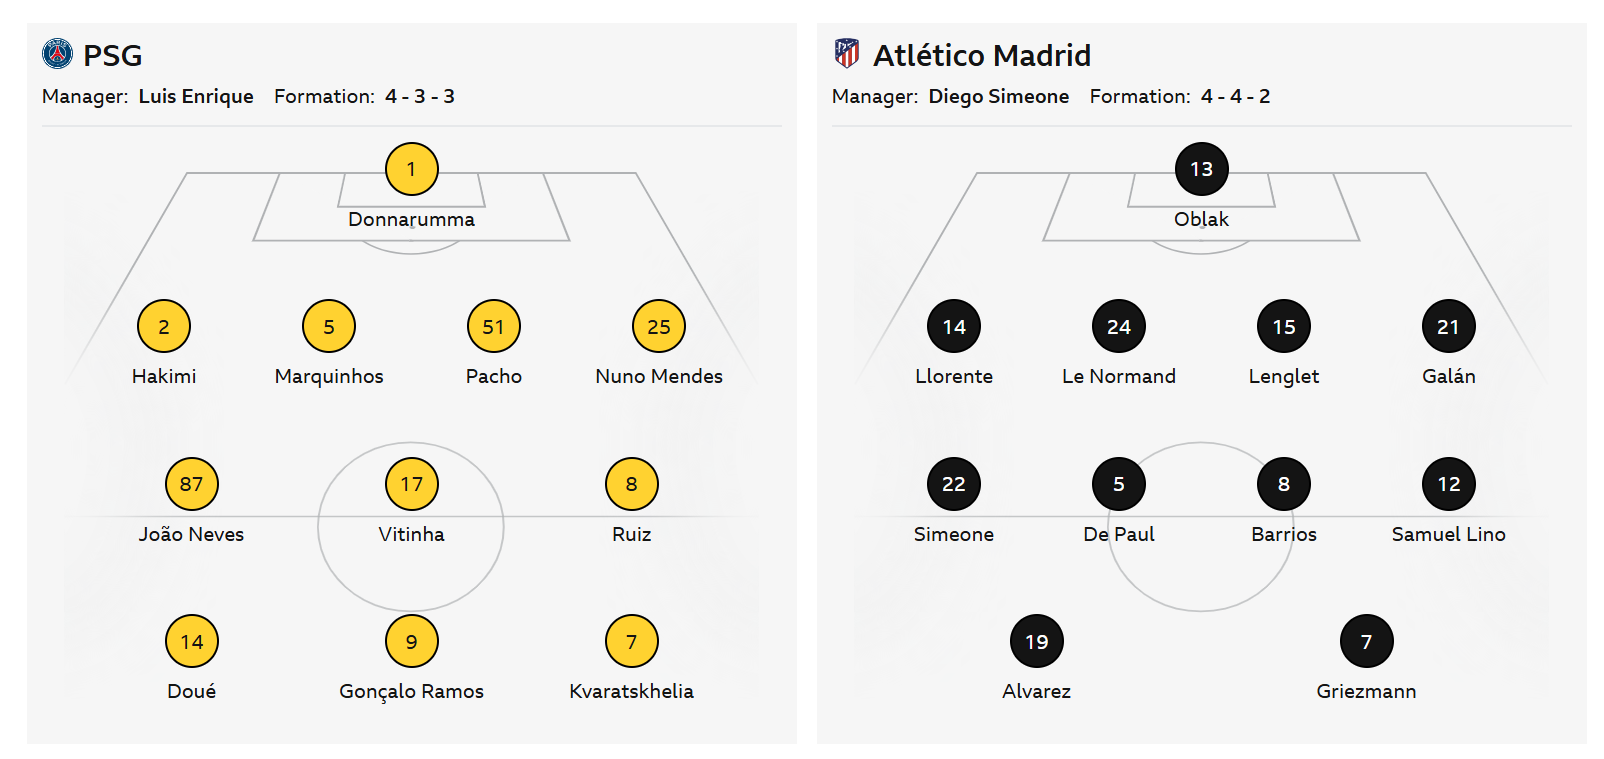
Task: Click Griezmann's black number 7 circle
Action: click(1366, 641)
